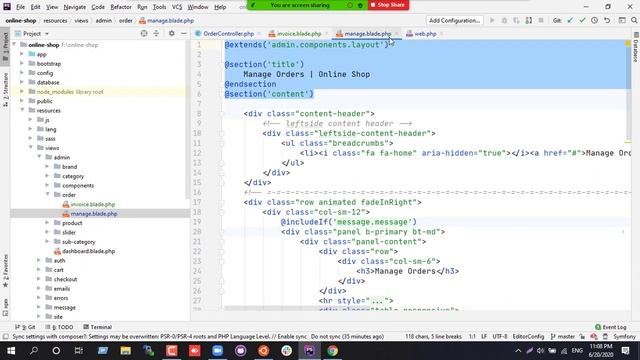Expand the bootstrap folder
Viewport: 640px width, 360px height.
pos(22,63)
